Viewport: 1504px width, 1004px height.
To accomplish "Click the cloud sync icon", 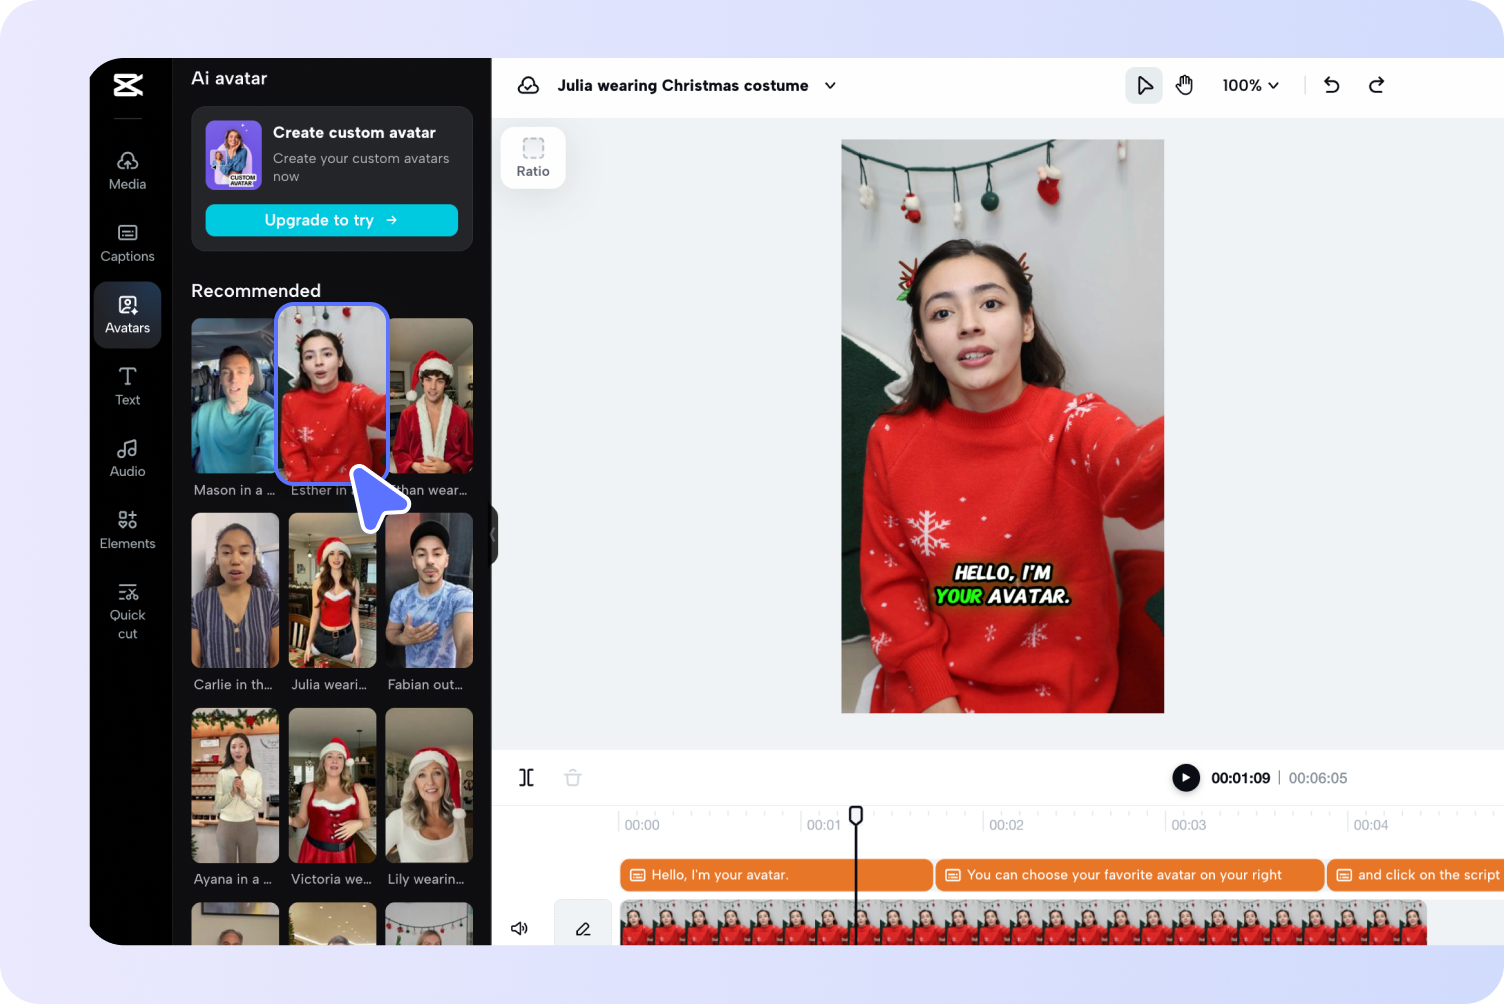I will pyautogui.click(x=528, y=85).
